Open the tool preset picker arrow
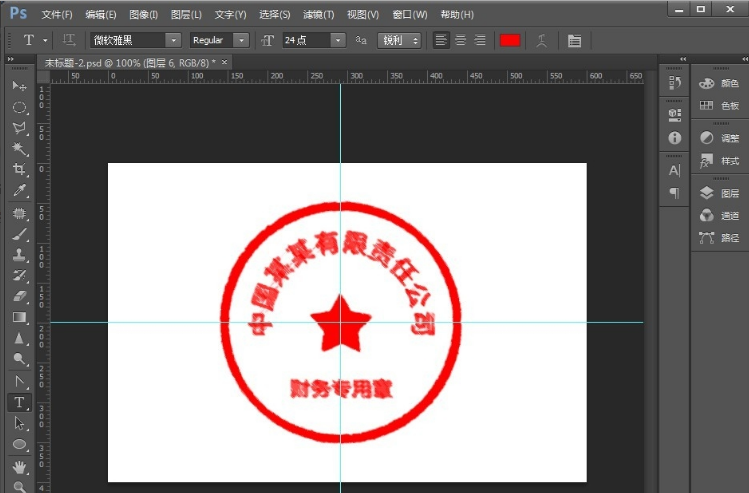749x493 pixels. [45, 41]
